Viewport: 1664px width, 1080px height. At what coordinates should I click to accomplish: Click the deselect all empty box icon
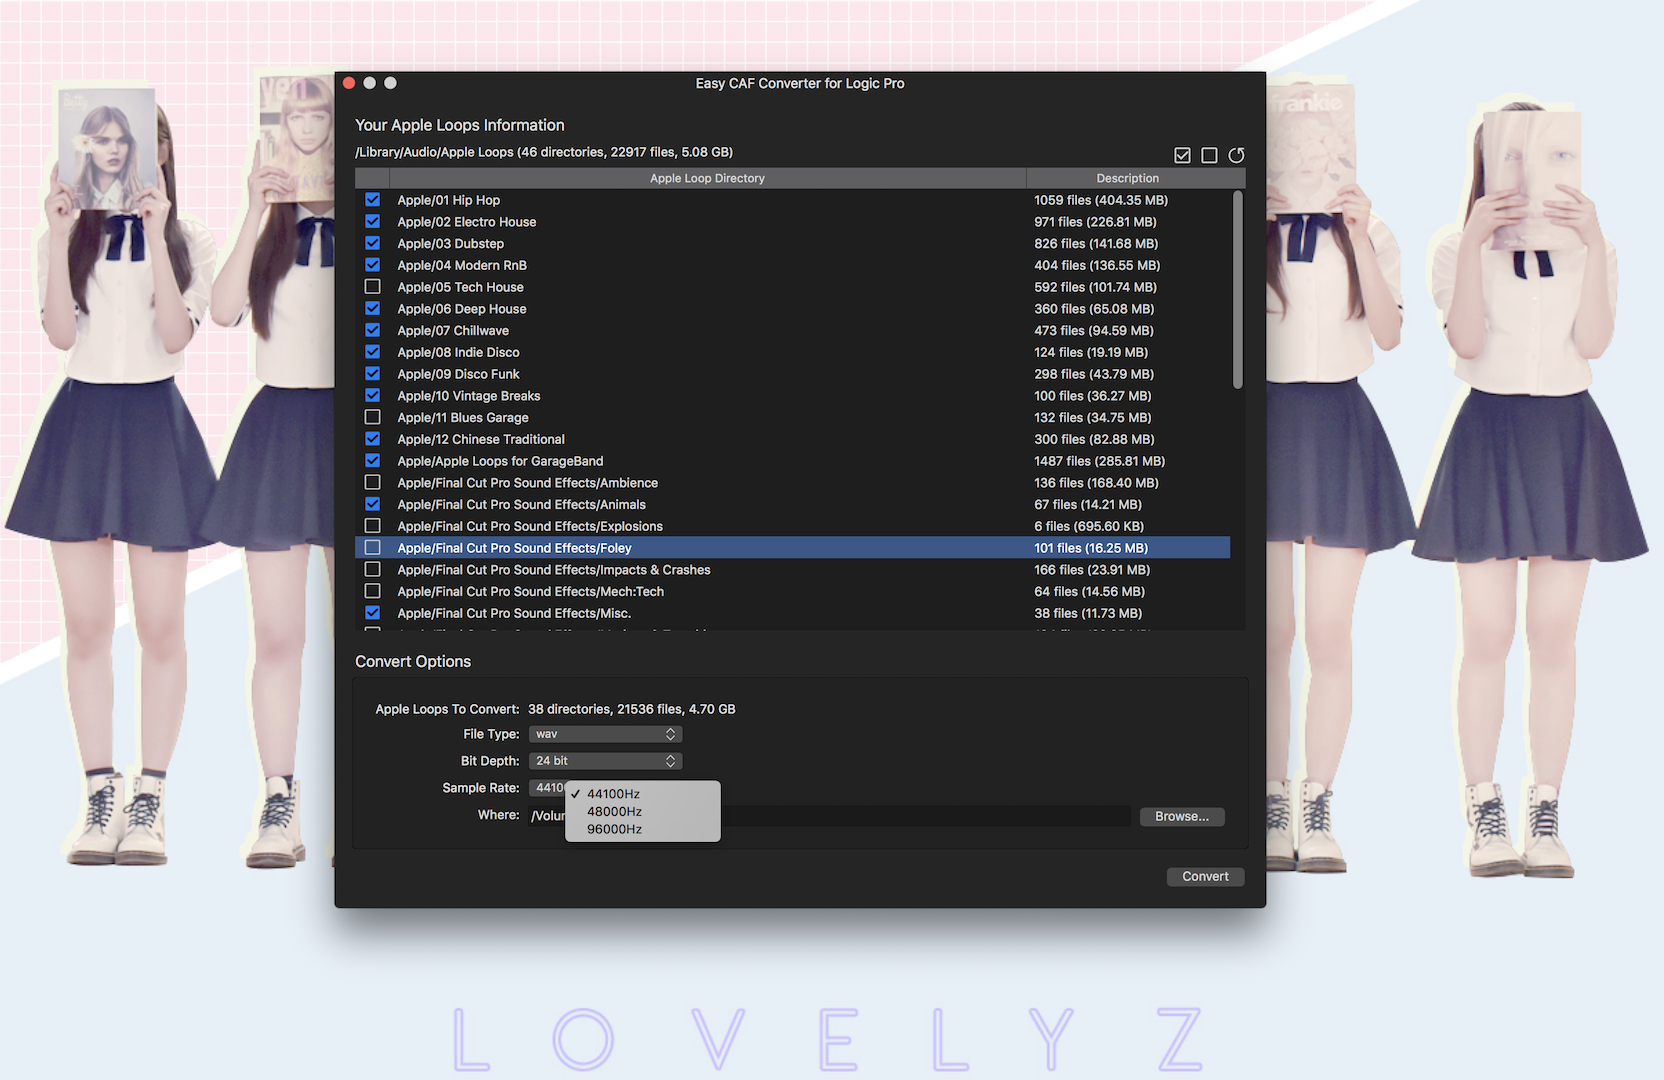coord(1209,155)
